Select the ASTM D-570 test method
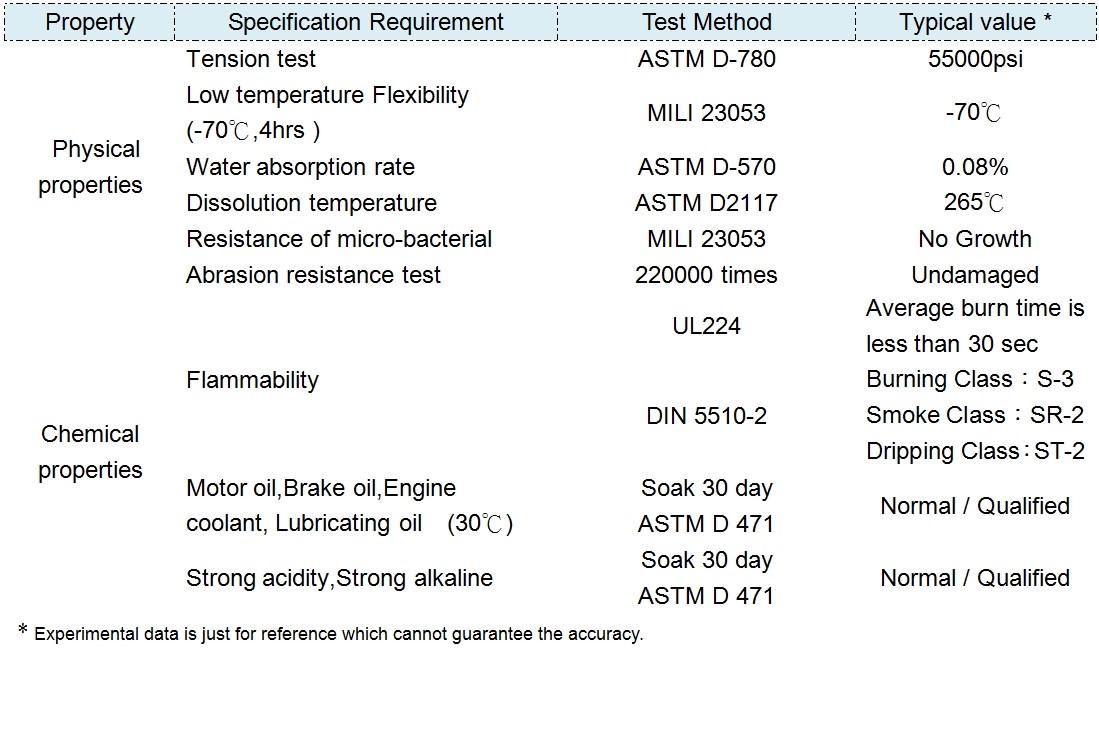The height and width of the screenshot is (737, 1099). pyautogui.click(x=706, y=167)
